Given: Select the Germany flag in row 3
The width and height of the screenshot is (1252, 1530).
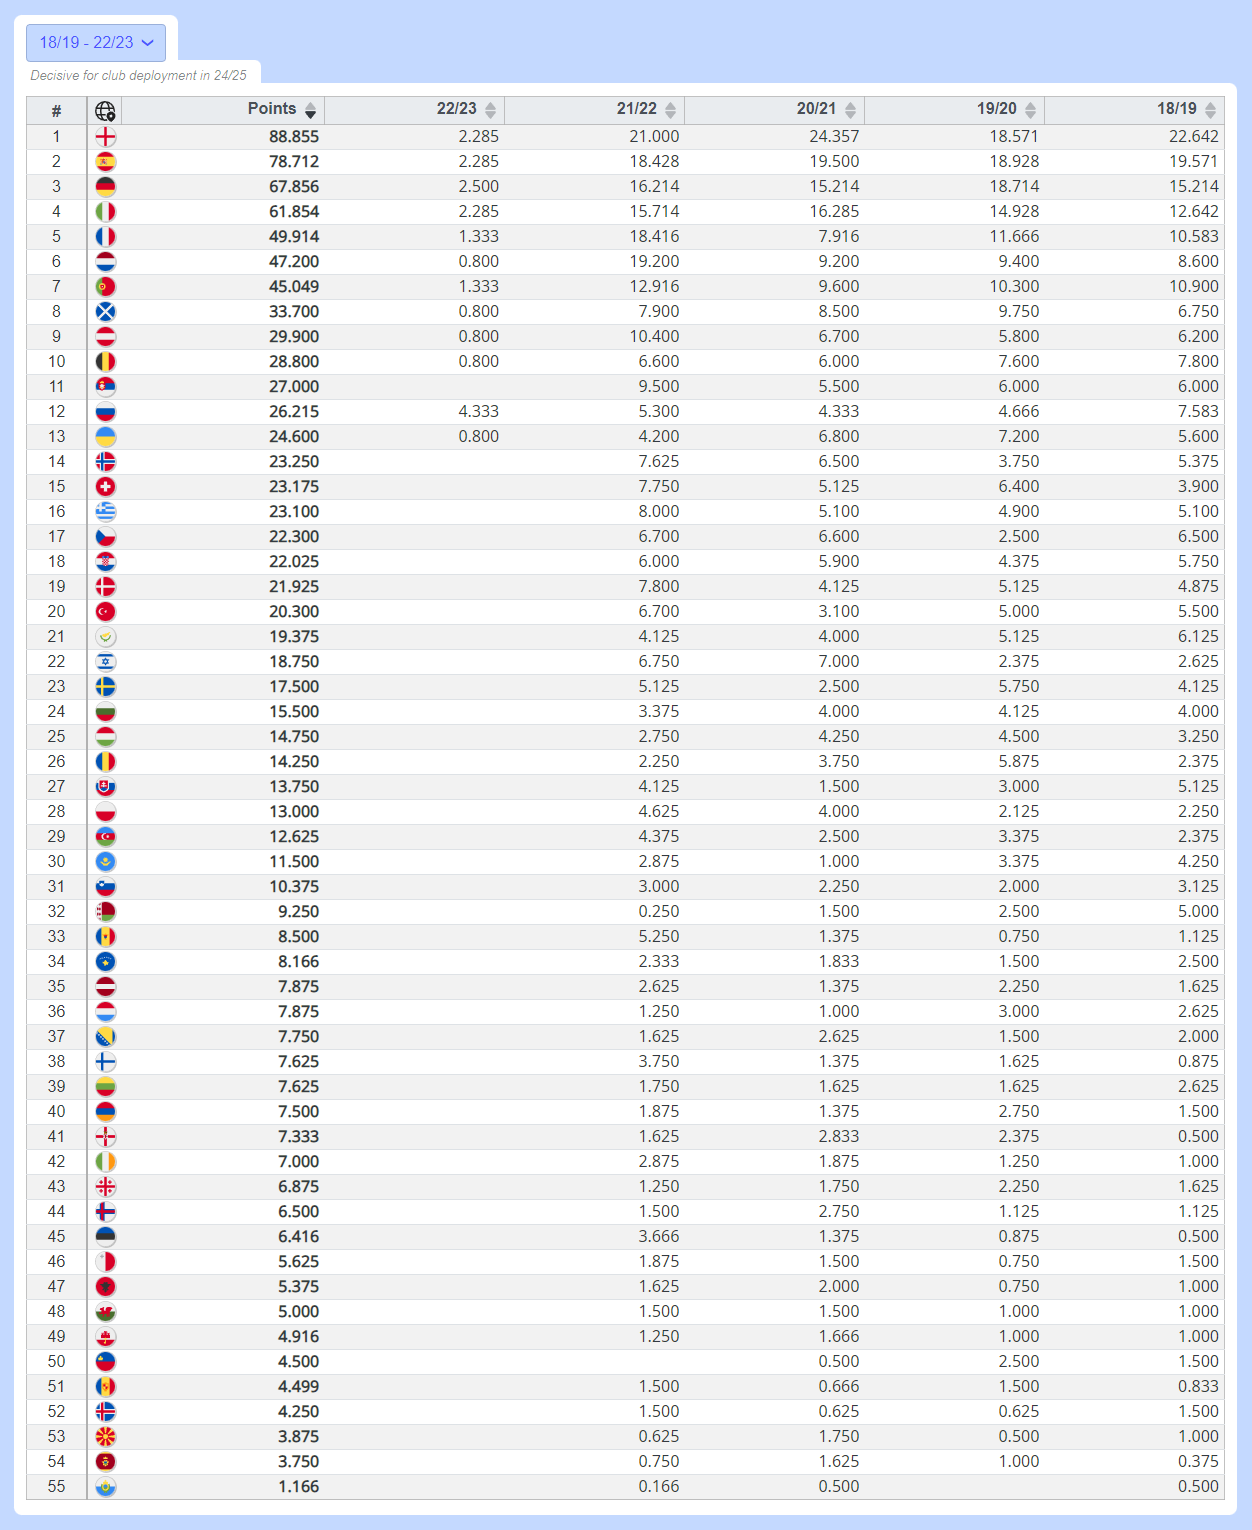Looking at the screenshot, I should coord(105,187).
